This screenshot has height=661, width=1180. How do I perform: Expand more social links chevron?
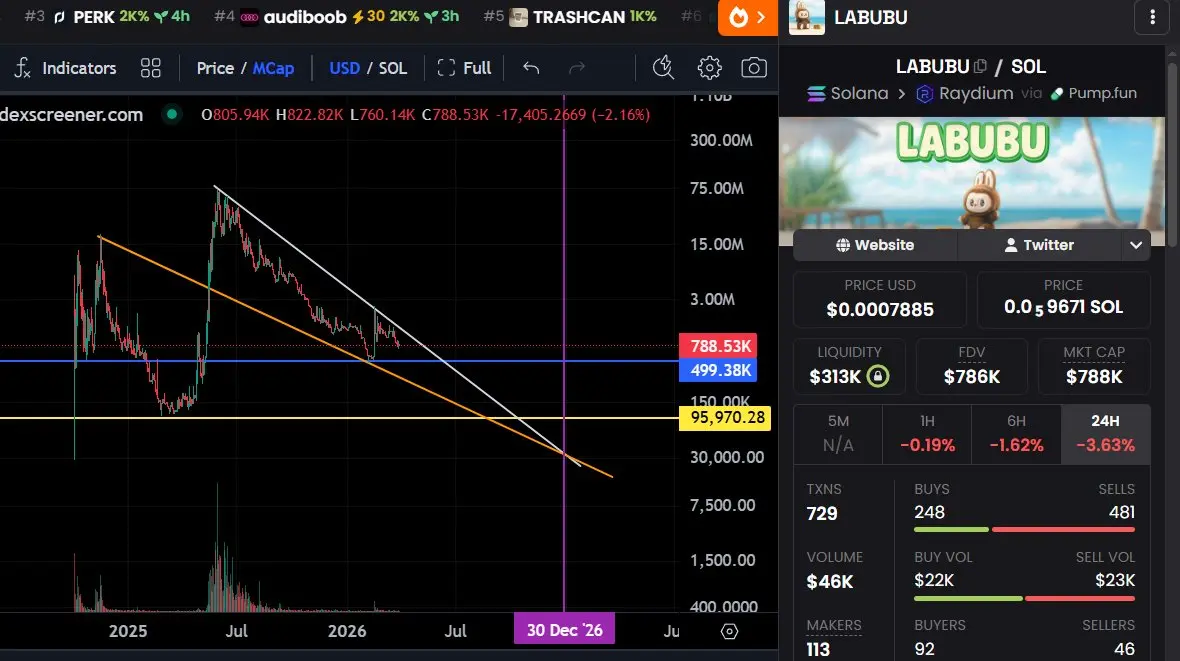coord(1136,245)
